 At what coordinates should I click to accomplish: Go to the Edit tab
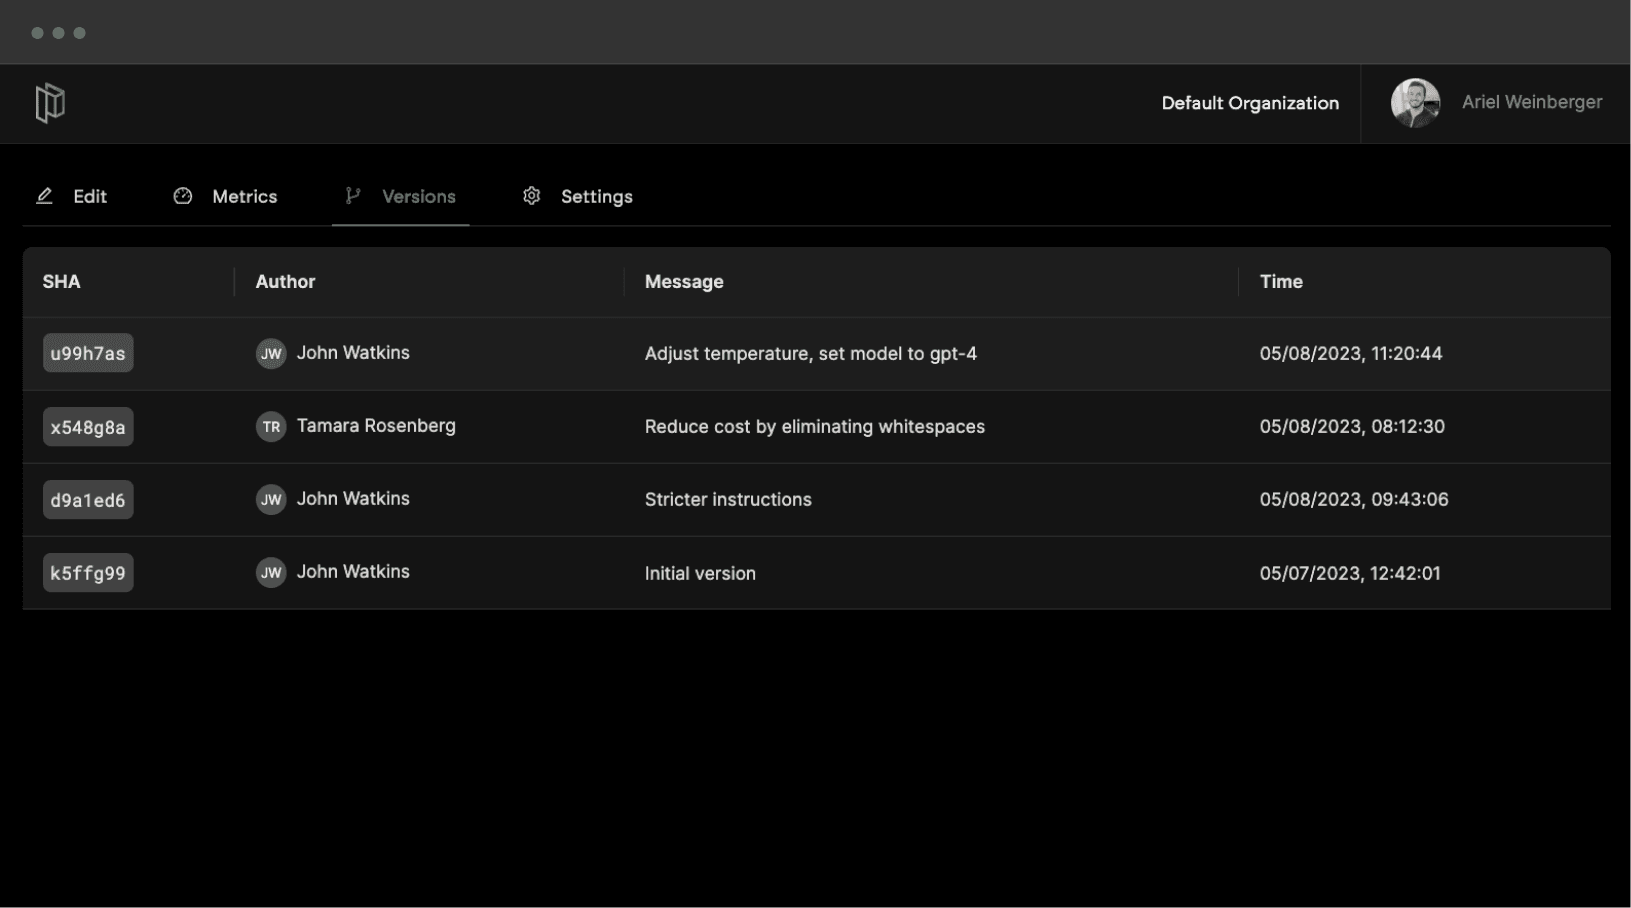pyautogui.click(x=89, y=197)
